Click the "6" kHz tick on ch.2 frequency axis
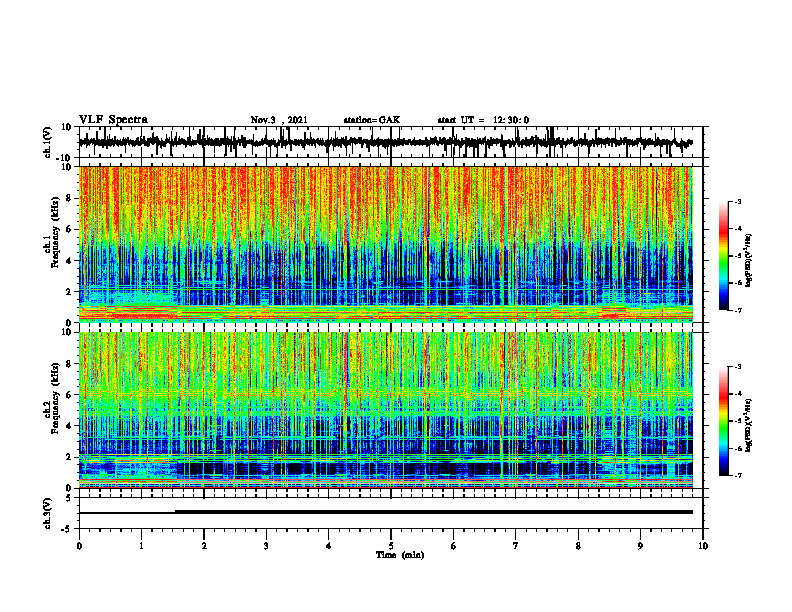792x612 pixels. (70, 395)
